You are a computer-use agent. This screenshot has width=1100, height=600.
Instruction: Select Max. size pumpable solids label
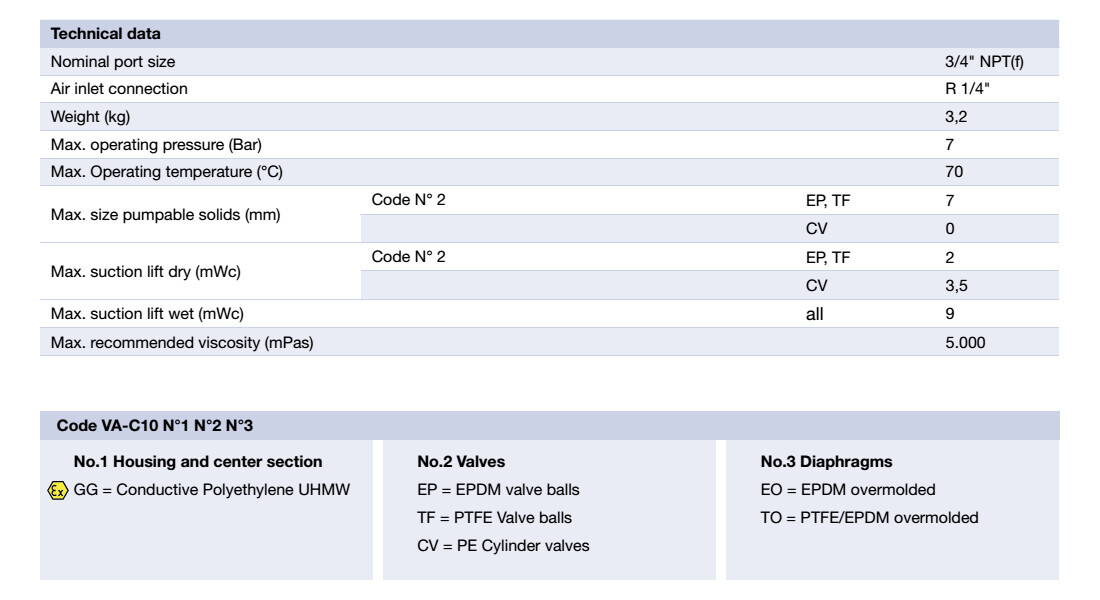tap(166, 215)
